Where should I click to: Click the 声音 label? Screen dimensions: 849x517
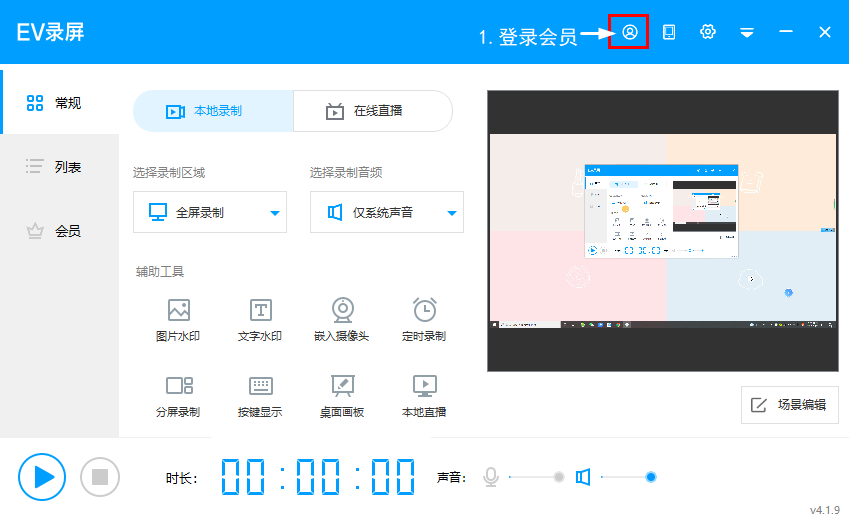452,477
